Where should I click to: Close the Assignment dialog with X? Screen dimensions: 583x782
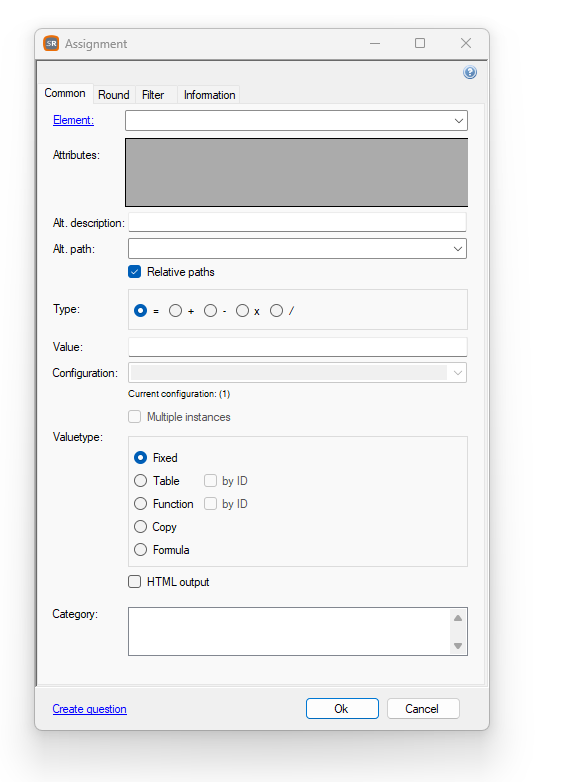tap(466, 43)
